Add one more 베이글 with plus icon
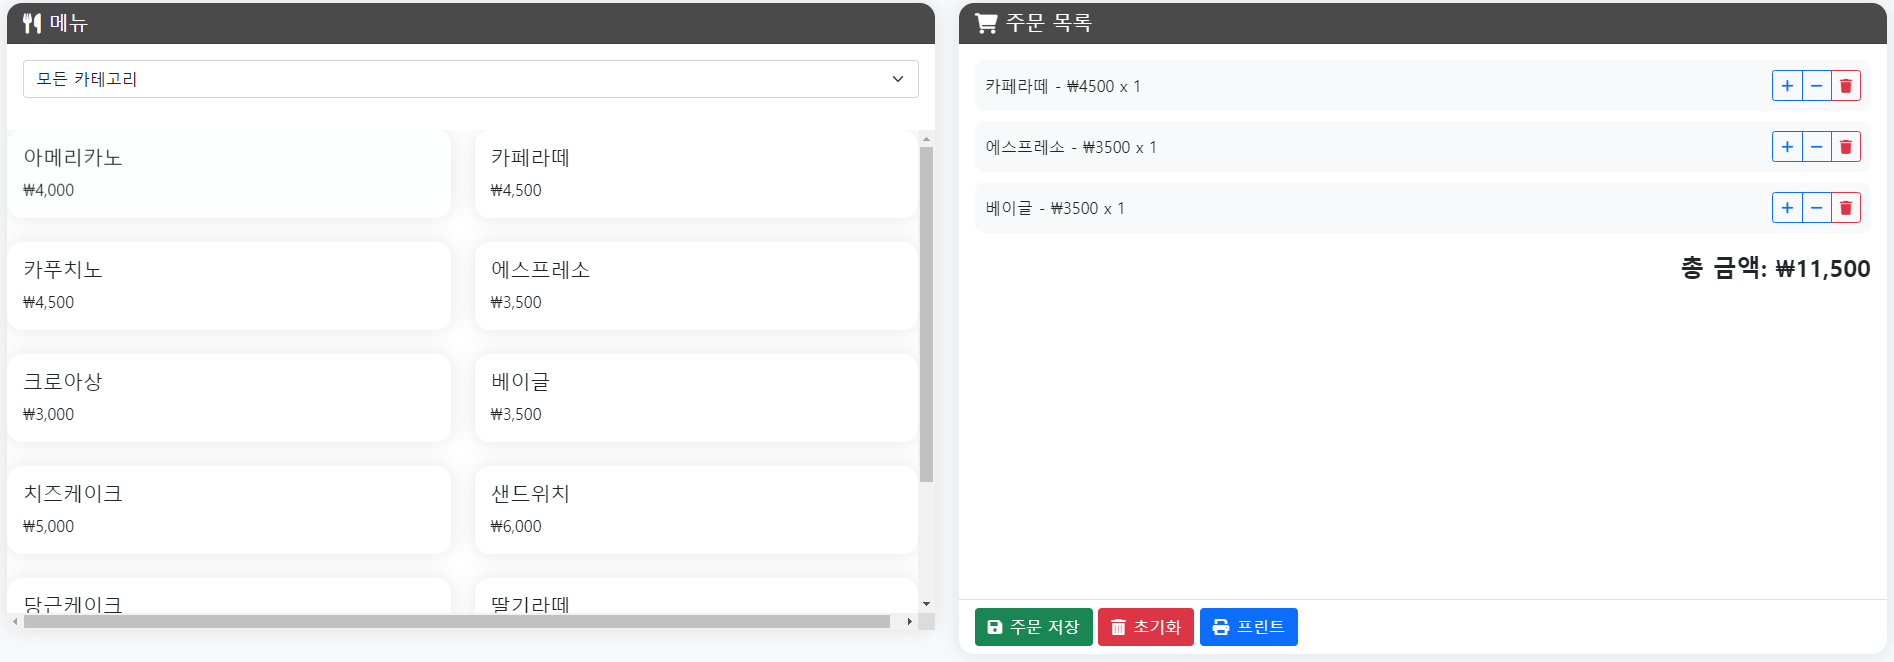Screen dimensions: 1894x662 1787,208
